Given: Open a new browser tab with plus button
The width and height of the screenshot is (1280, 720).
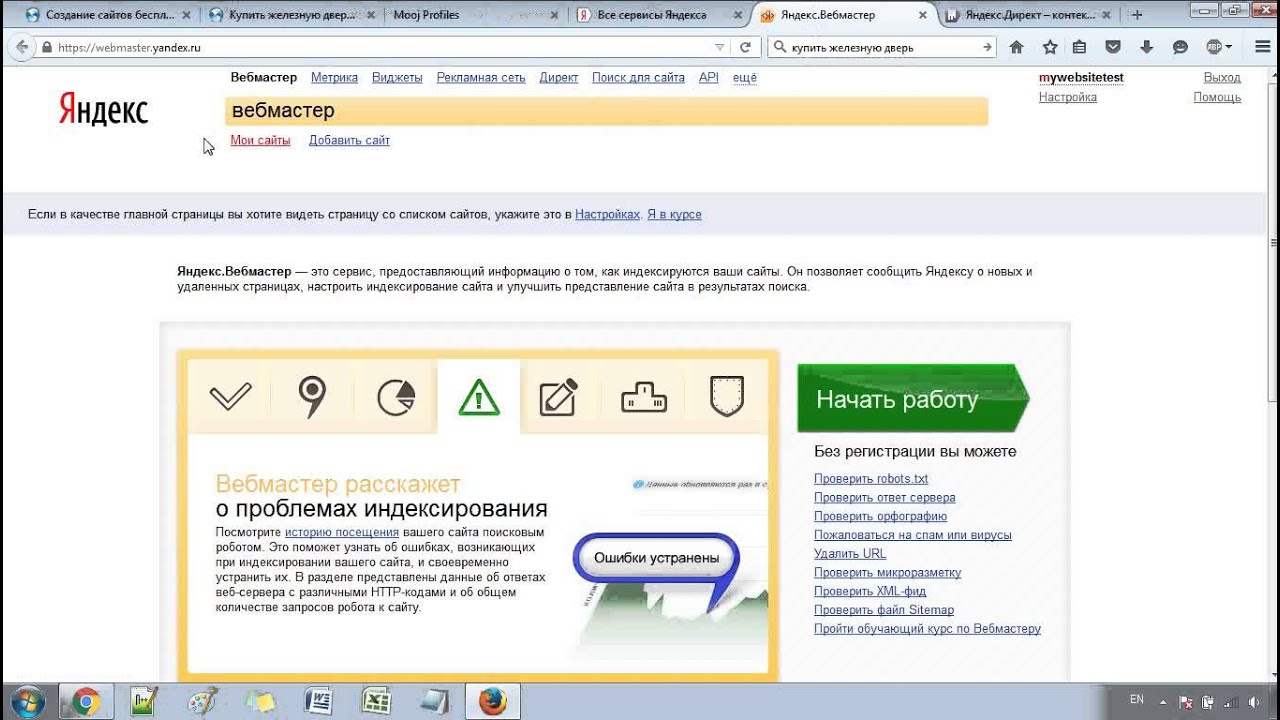Looking at the screenshot, I should pyautogui.click(x=1137, y=15).
